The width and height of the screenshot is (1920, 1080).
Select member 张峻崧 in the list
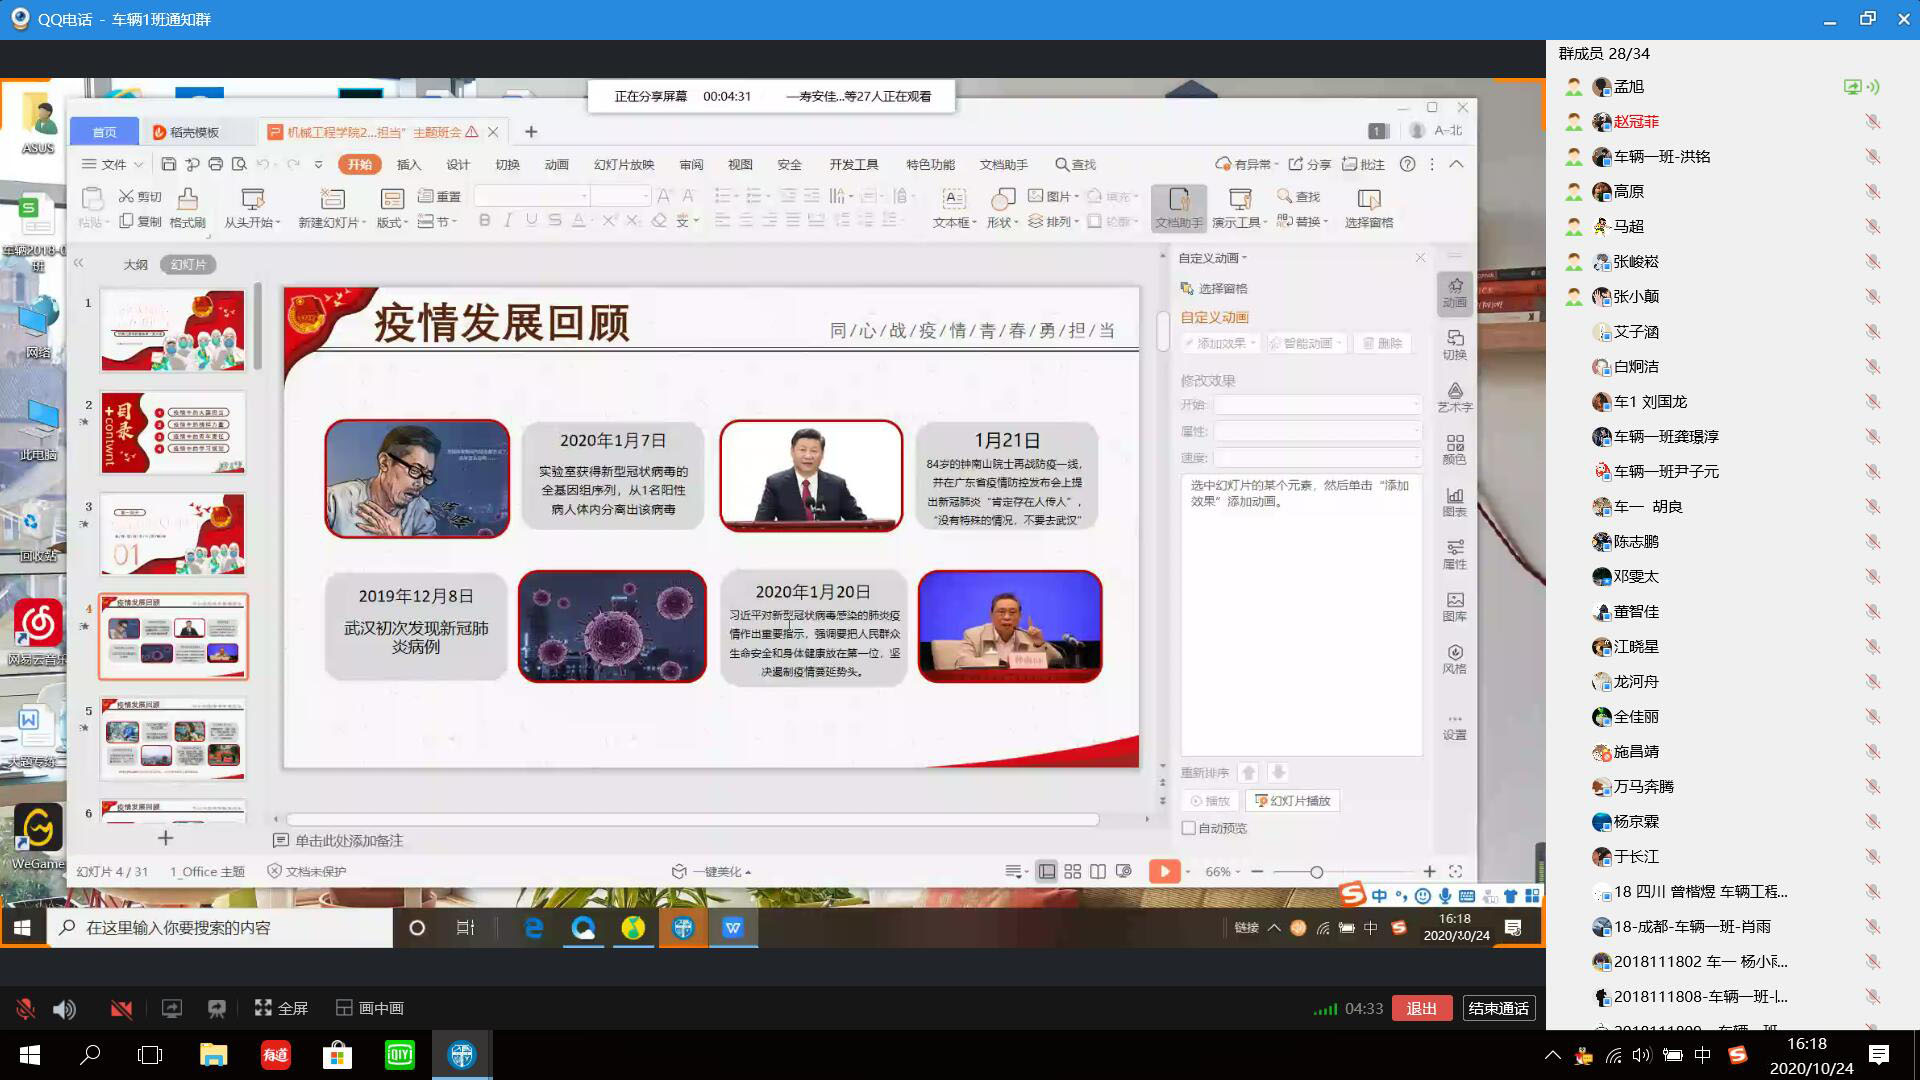click(1636, 262)
